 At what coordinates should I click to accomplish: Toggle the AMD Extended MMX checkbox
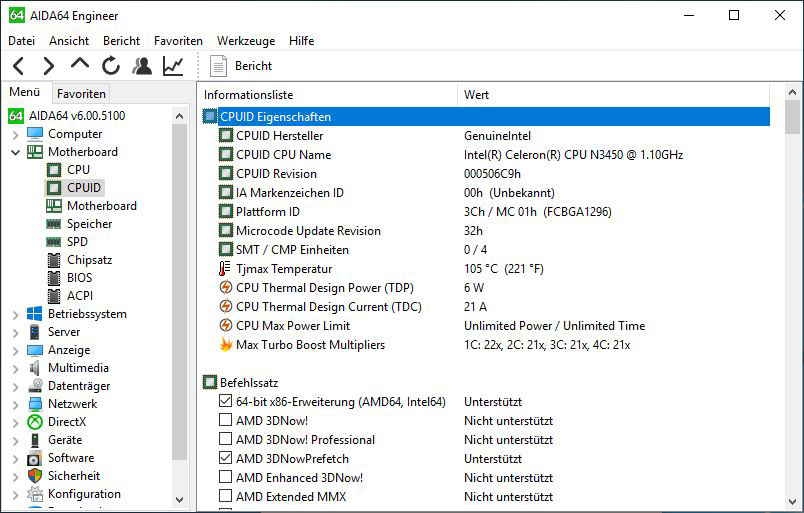coord(226,496)
